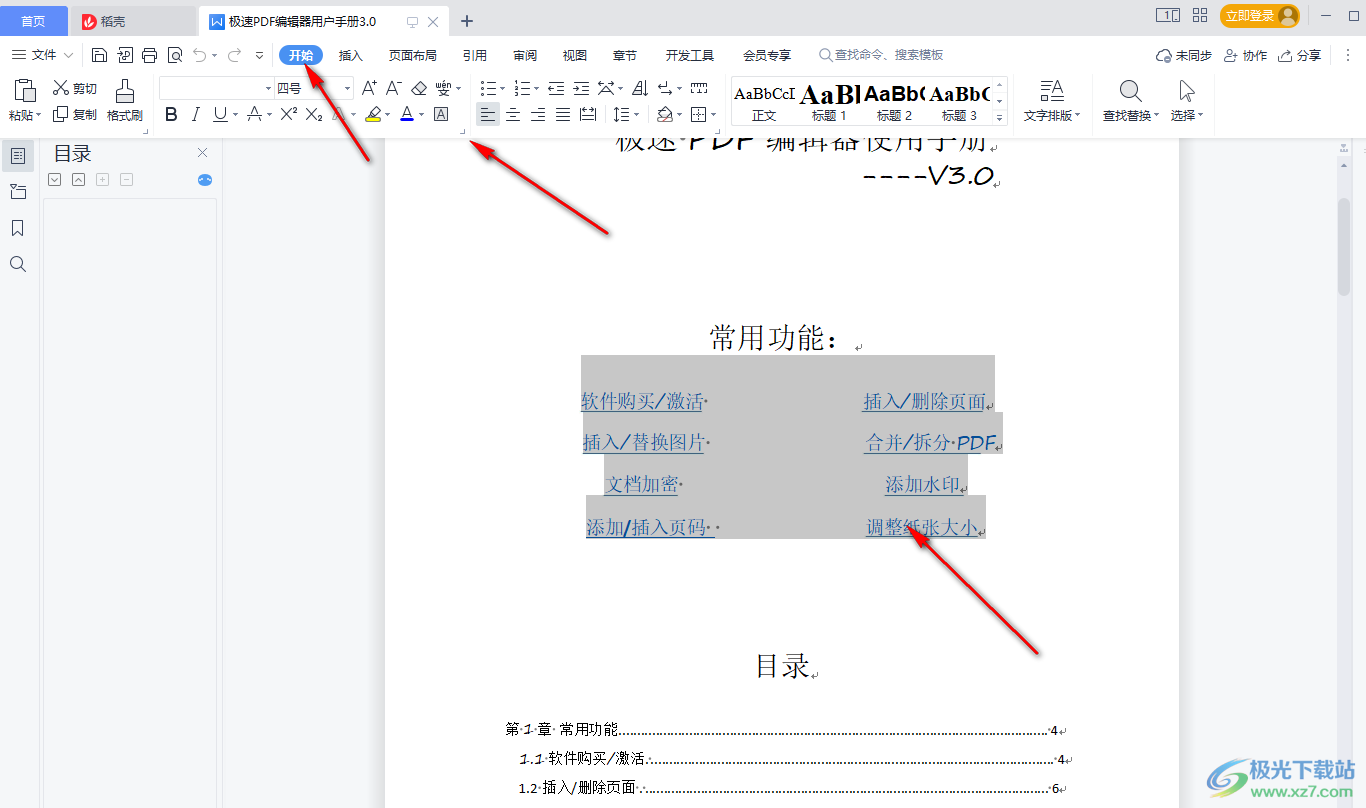The height and width of the screenshot is (808, 1366).
Task: Click the Distributed alignment icon
Action: pyautogui.click(x=588, y=115)
